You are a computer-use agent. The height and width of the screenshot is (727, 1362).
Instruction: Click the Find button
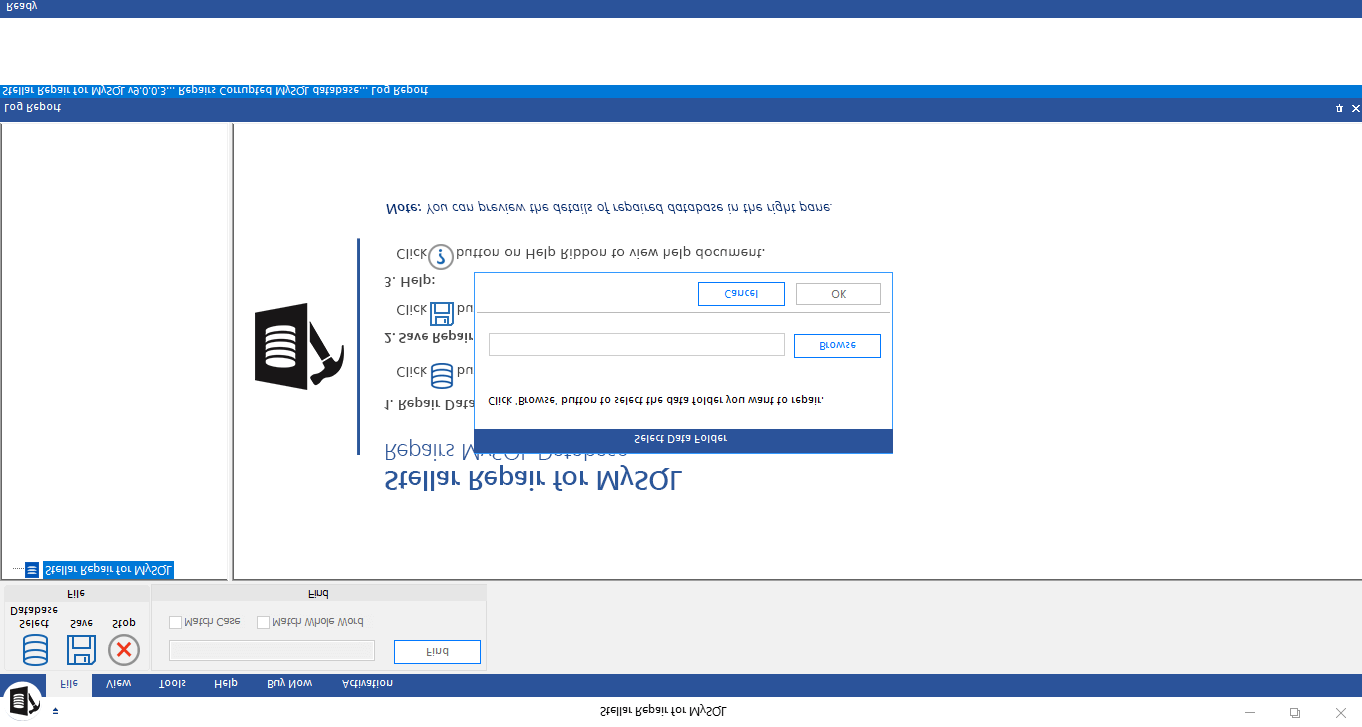point(437,651)
